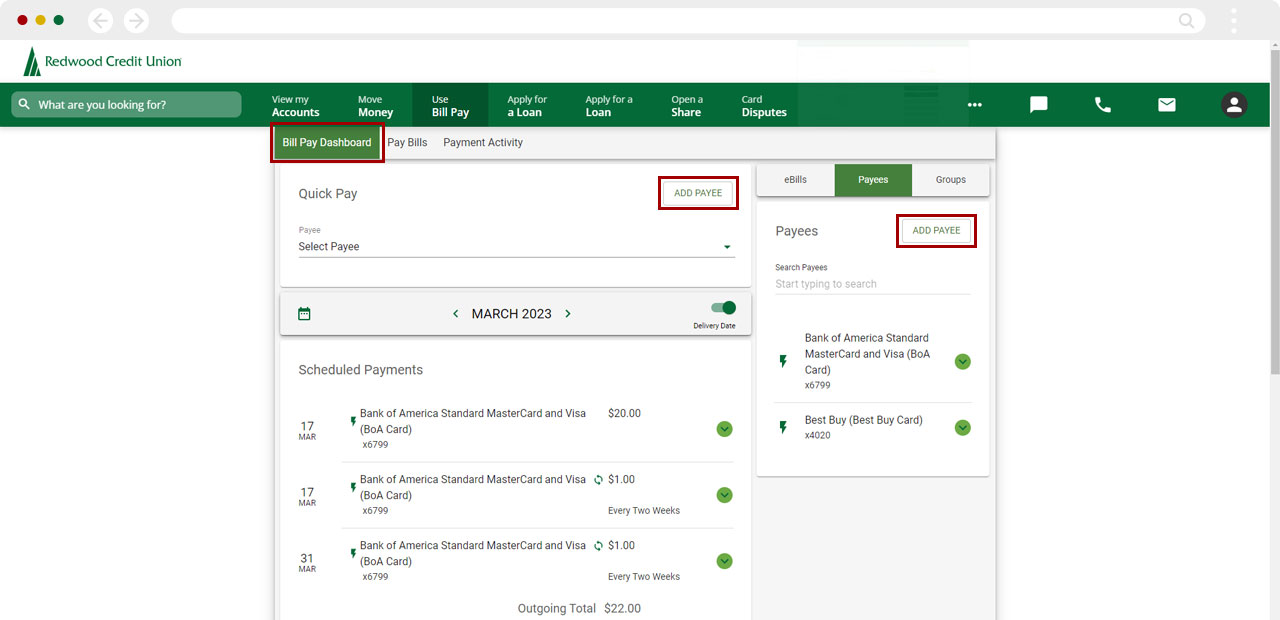The image size is (1280, 620).
Task: Click the calendar icon beside month selector
Action: (305, 314)
